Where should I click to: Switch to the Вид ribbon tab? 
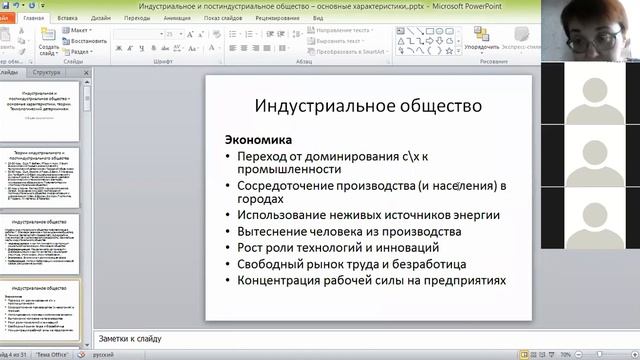(318, 18)
